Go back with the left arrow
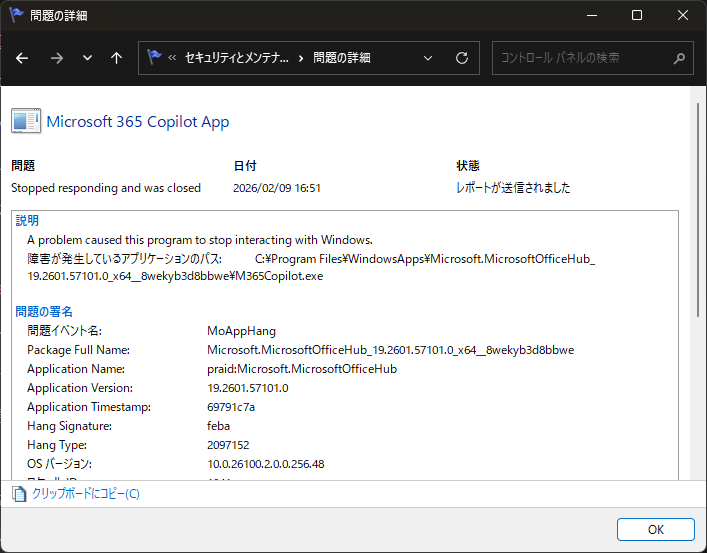This screenshot has height=553, width=707. pos(22,58)
